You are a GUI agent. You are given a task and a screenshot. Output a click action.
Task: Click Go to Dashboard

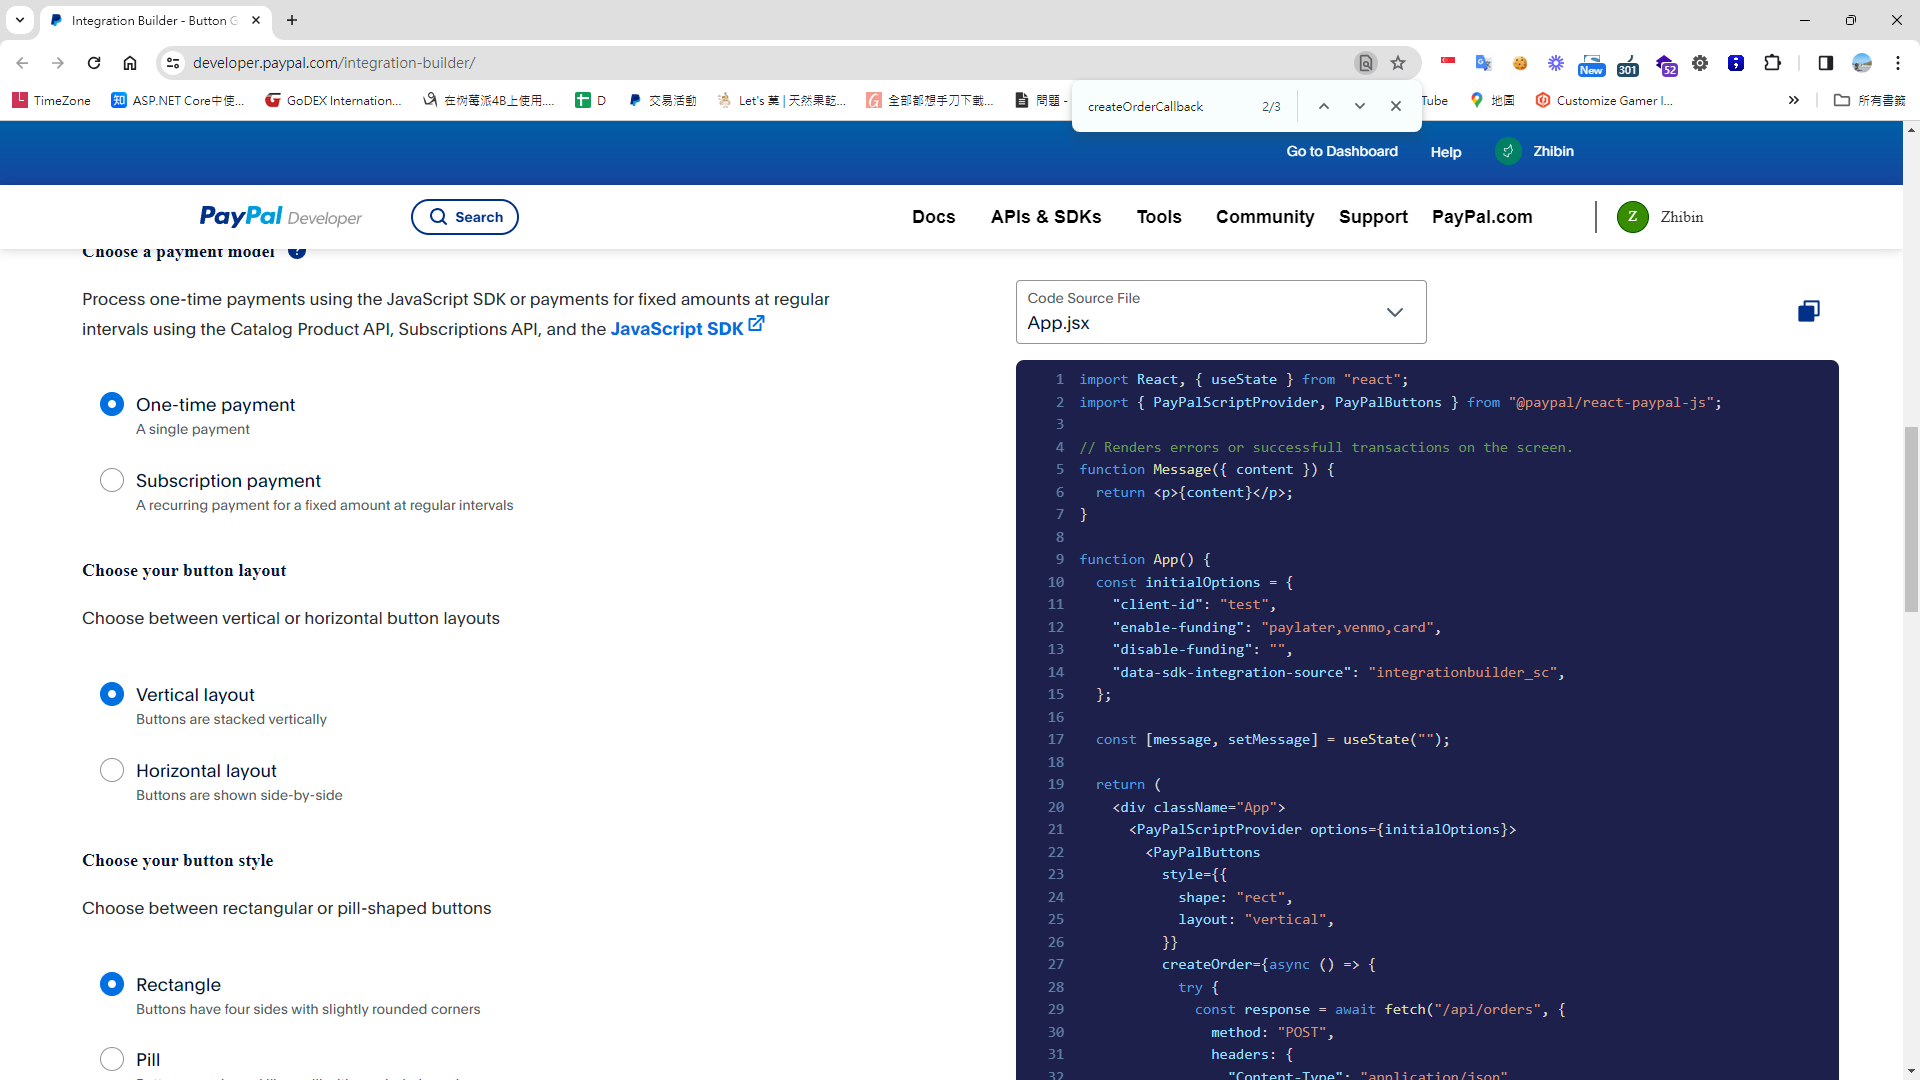(1341, 151)
